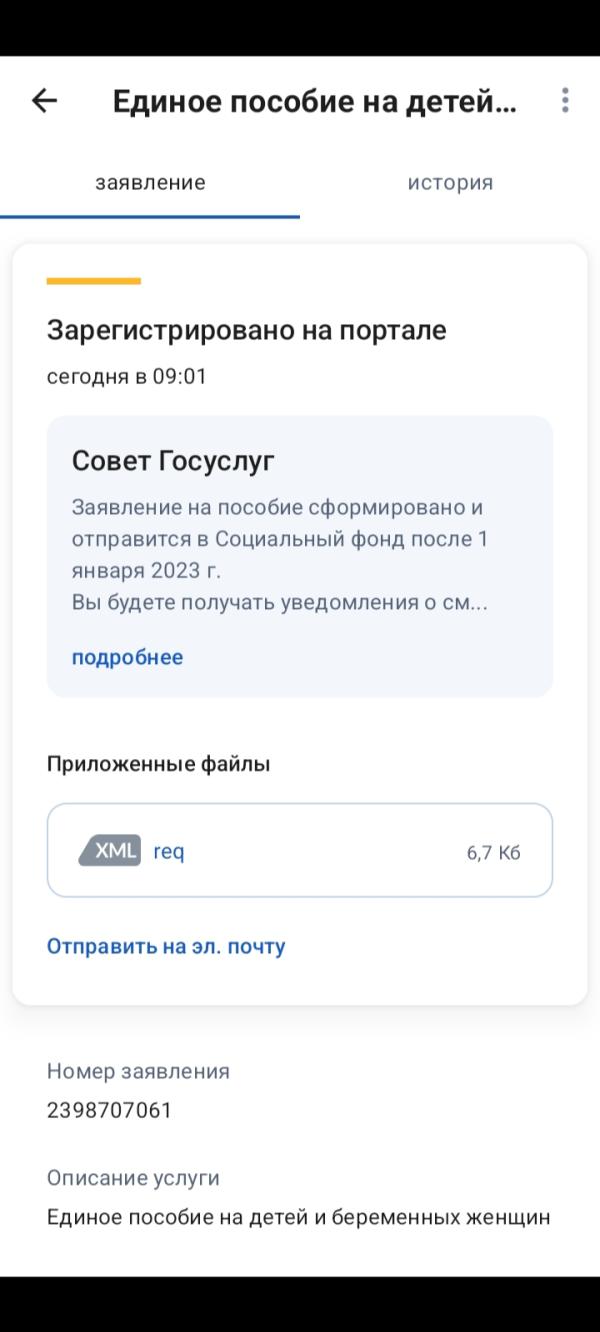This screenshot has width=600, height=1332.
Task: Switch to the "история" tab
Action: click(x=449, y=183)
